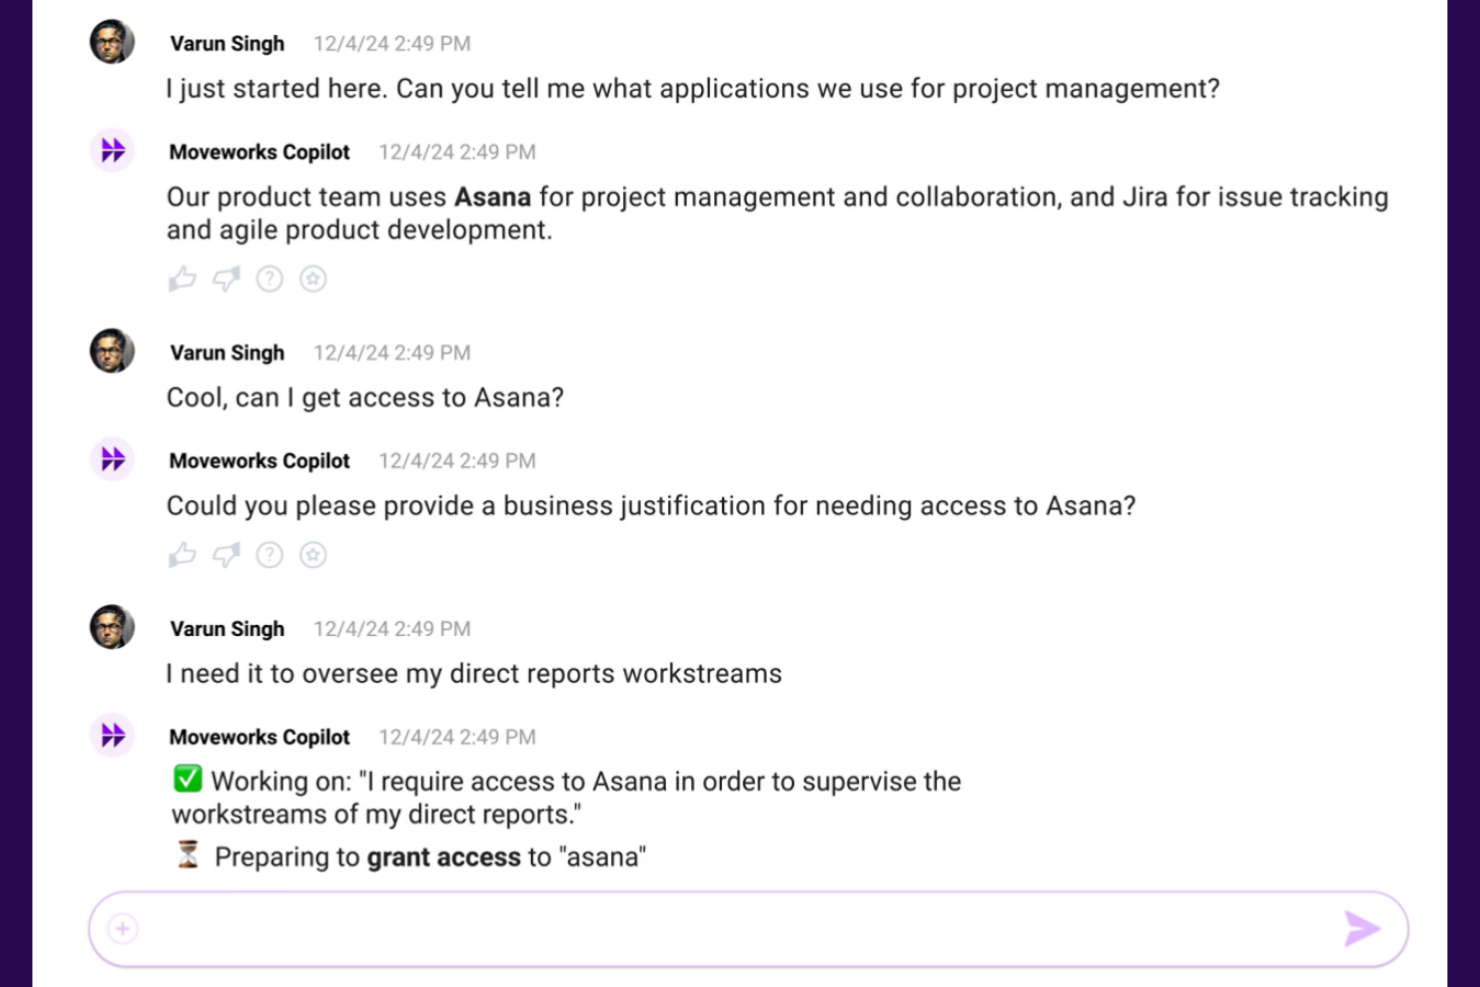Screen dimensions: 1480x987
Task: Click star icon under the Asana/Jira answer
Action: (x=313, y=279)
